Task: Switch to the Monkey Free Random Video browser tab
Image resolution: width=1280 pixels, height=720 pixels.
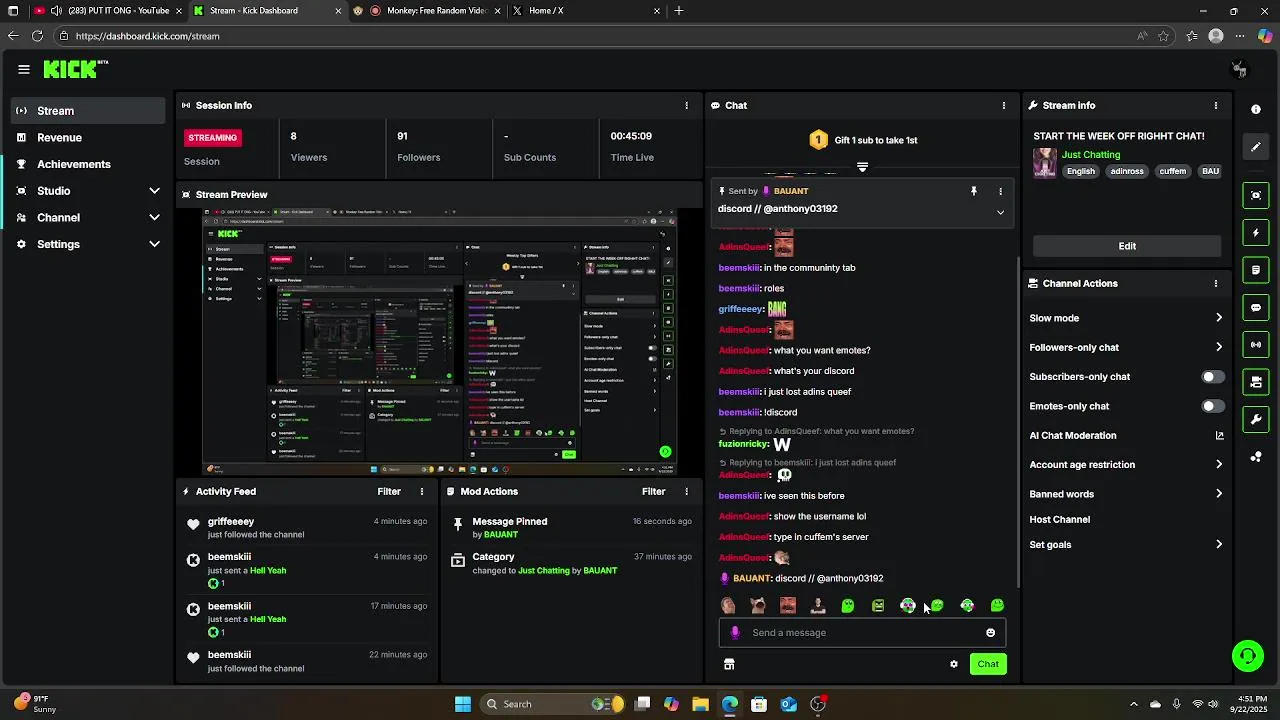Action: click(x=426, y=11)
